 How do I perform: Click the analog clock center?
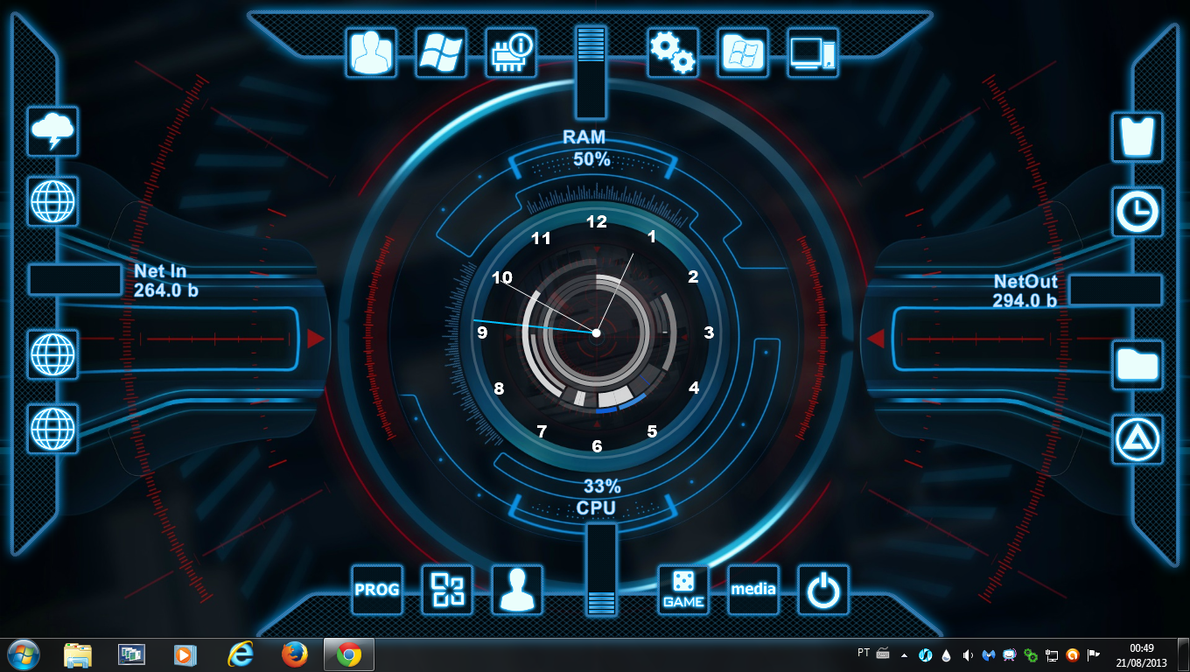596,333
